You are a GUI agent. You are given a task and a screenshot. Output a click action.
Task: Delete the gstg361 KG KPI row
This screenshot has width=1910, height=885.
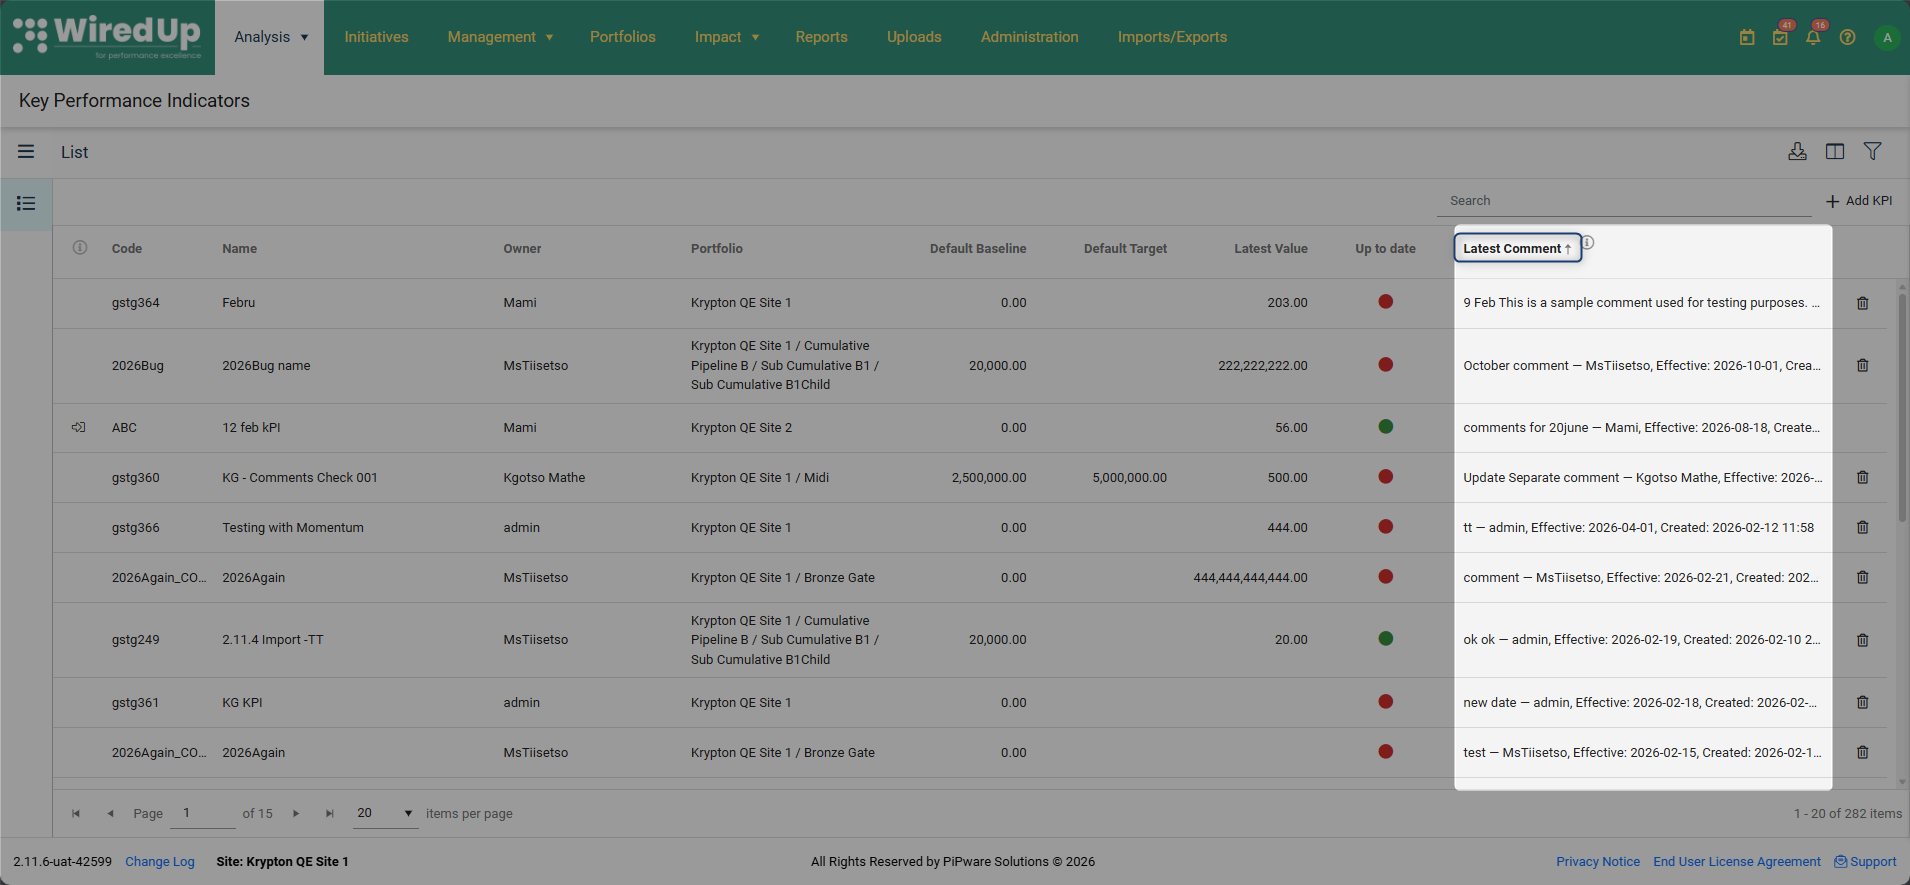[x=1862, y=702]
